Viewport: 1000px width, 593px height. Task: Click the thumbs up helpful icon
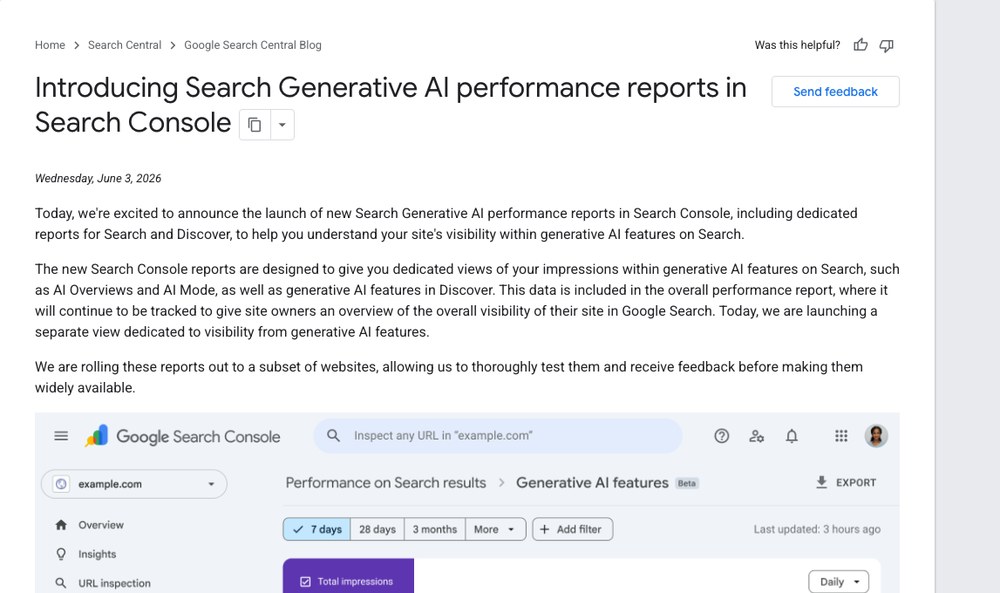pyautogui.click(x=860, y=45)
